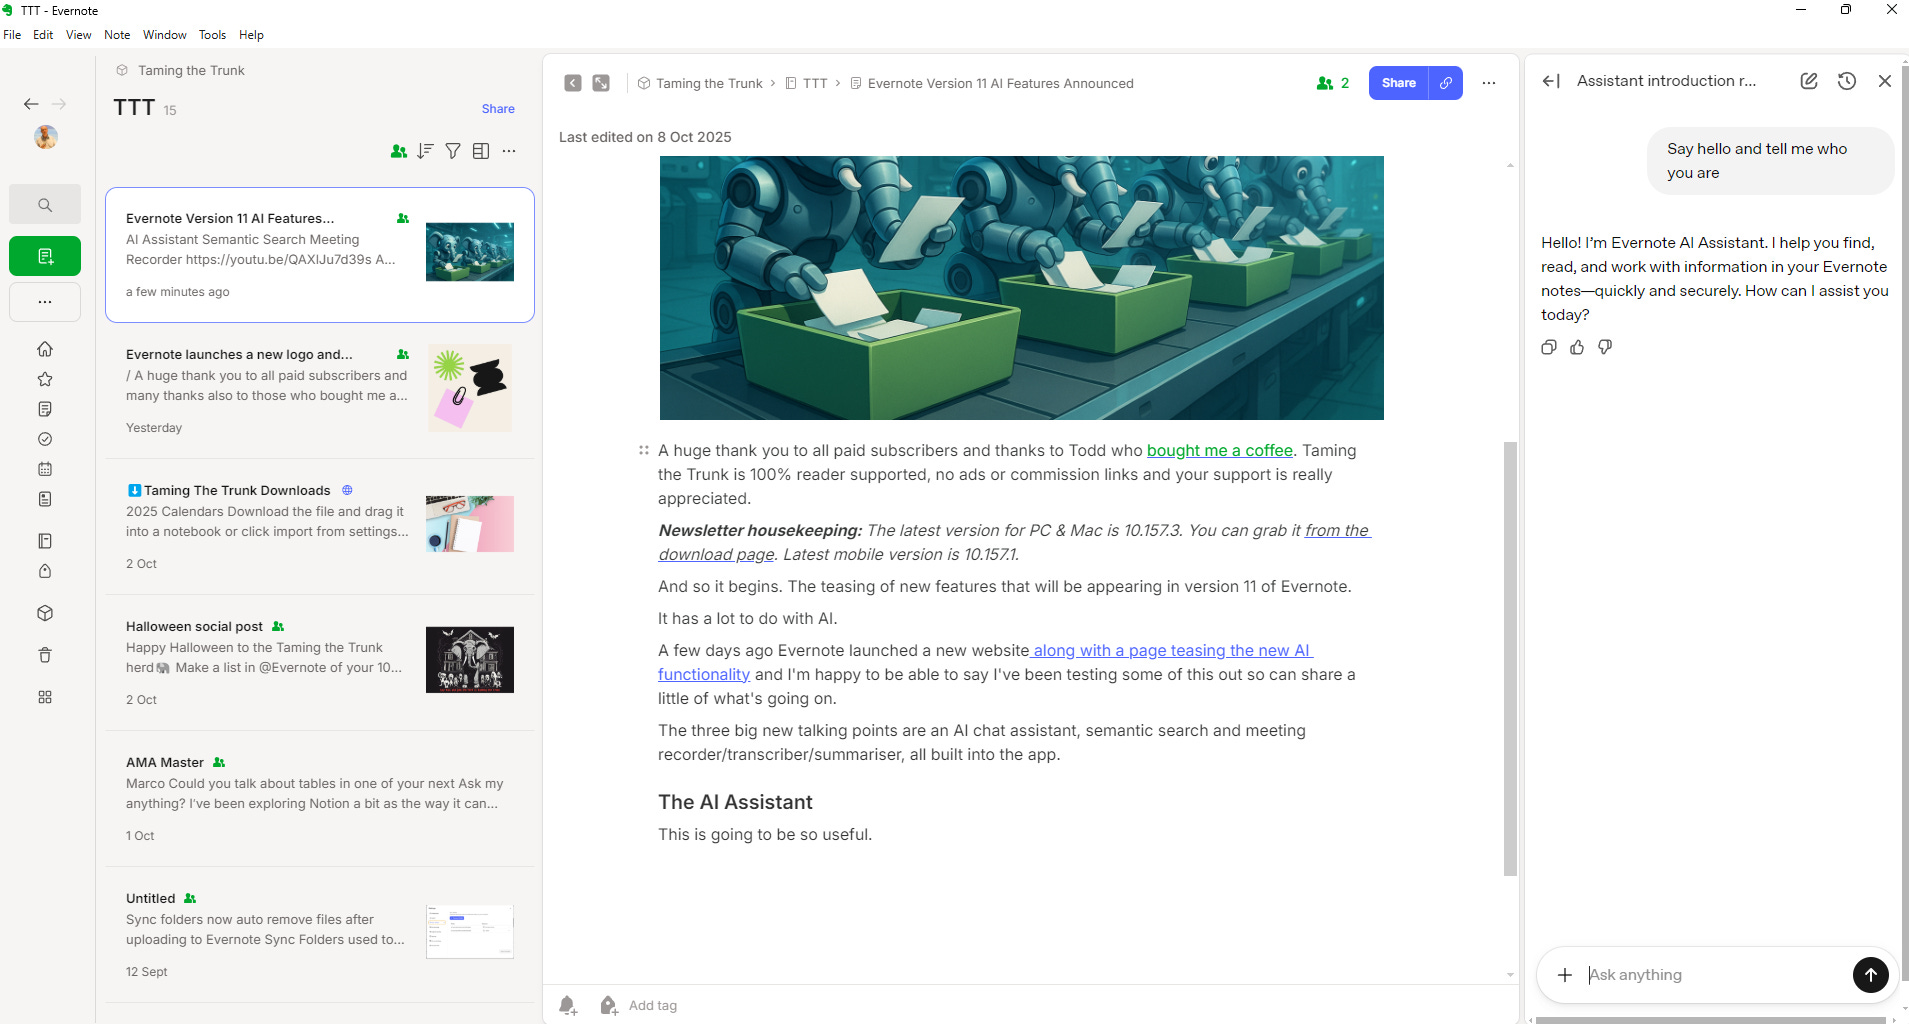Open Calendar icon in sidebar
Screen dimensions: 1909x1024
pyautogui.click(x=45, y=469)
